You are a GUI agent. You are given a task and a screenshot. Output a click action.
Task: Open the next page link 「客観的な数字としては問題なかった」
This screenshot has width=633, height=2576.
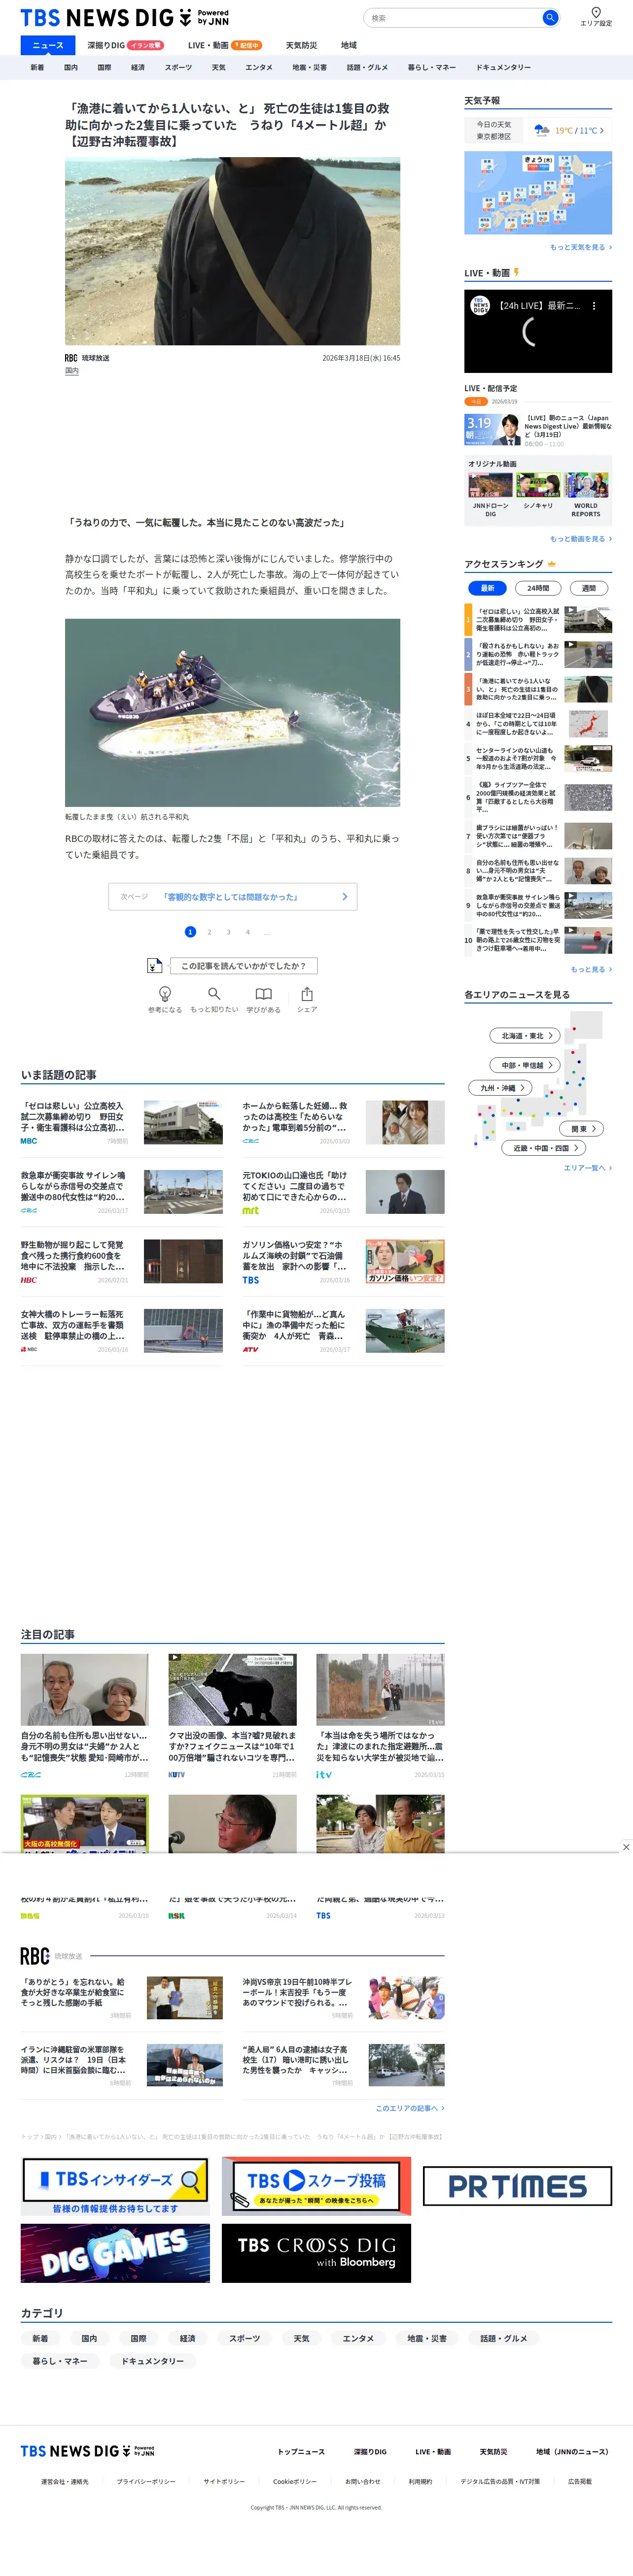232,897
